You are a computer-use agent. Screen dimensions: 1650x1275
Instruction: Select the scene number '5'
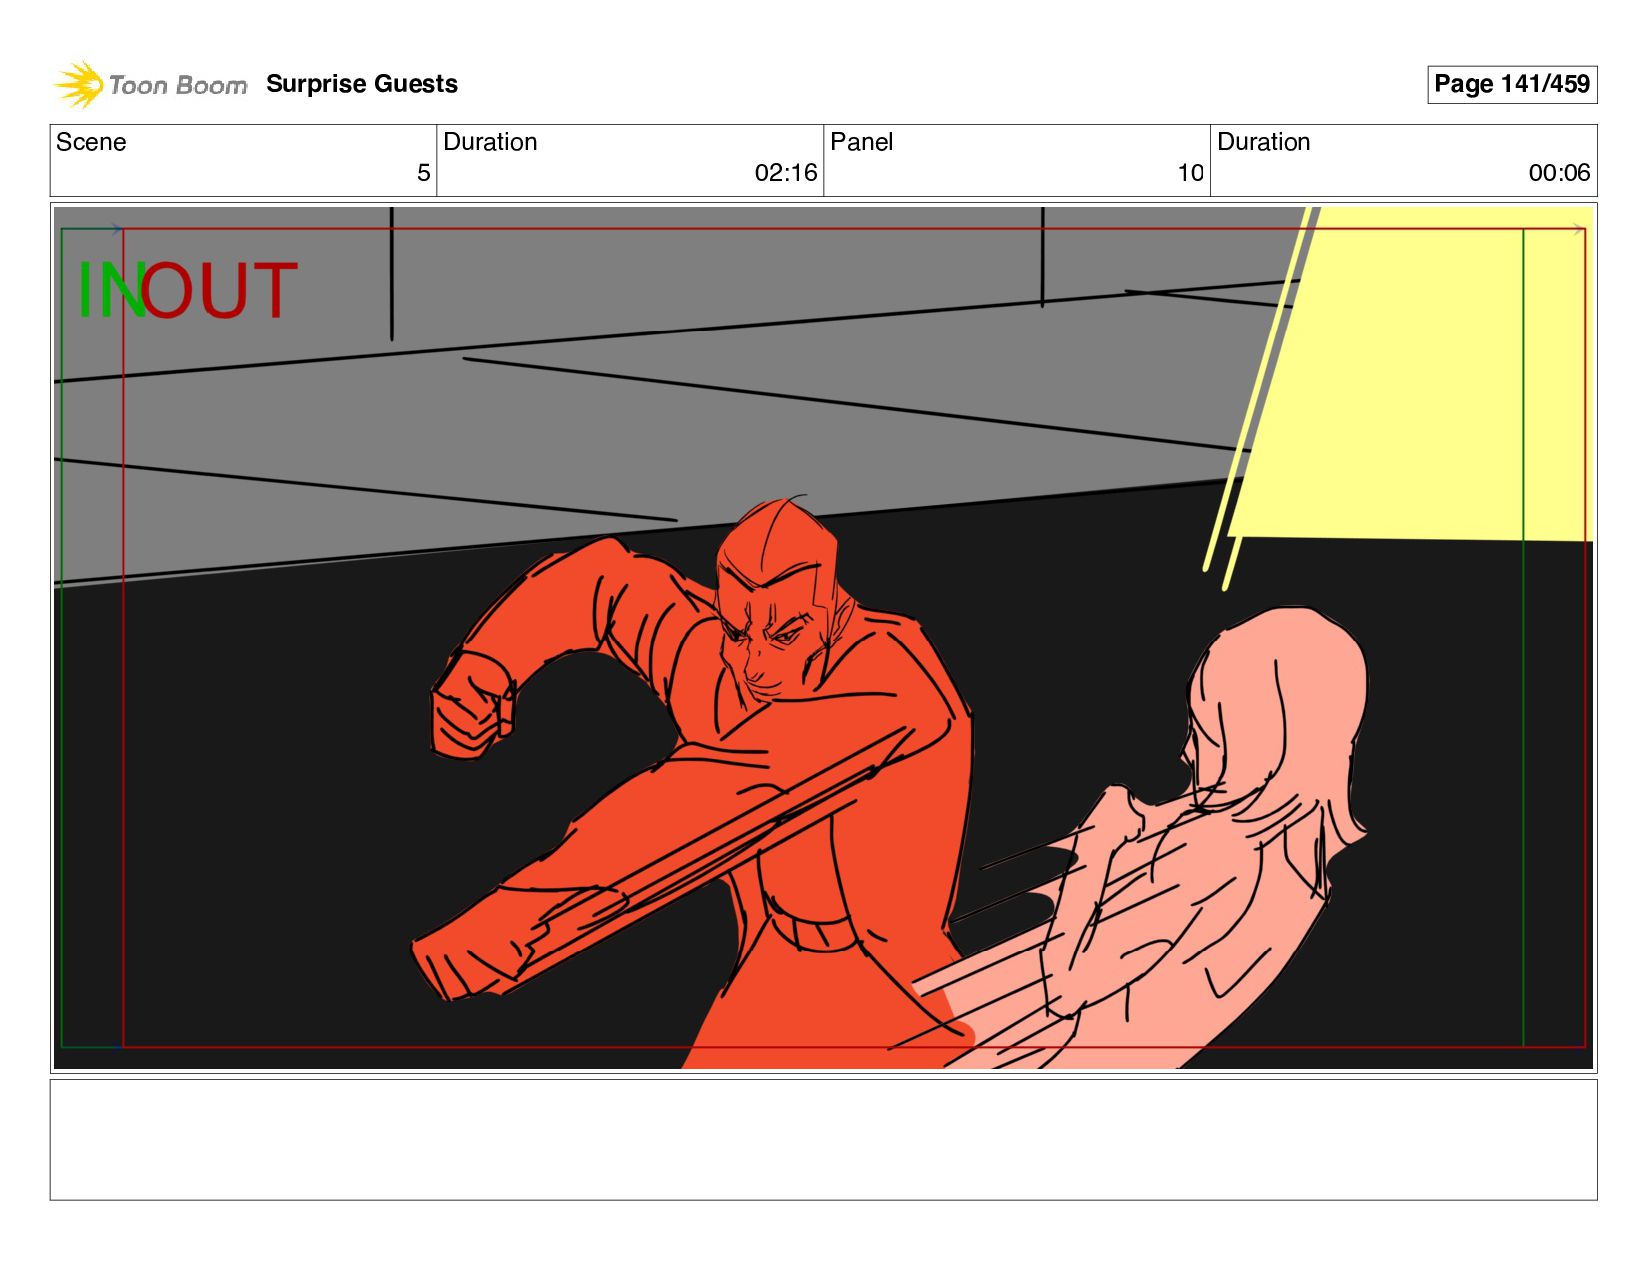click(423, 173)
